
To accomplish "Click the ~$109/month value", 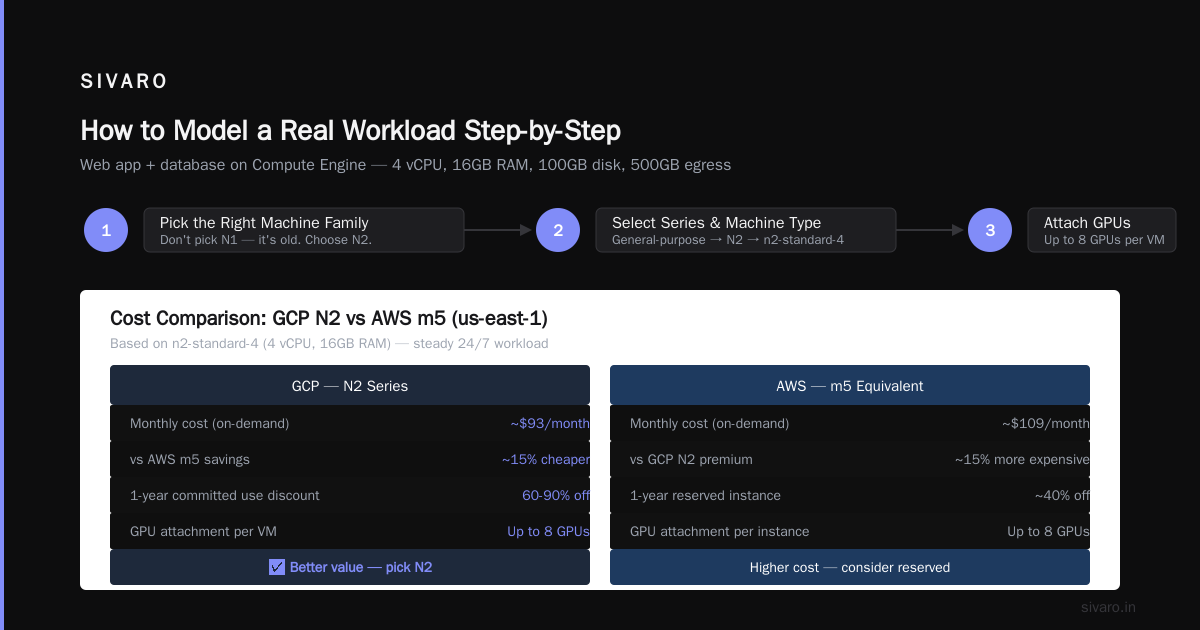I will 1046,423.
